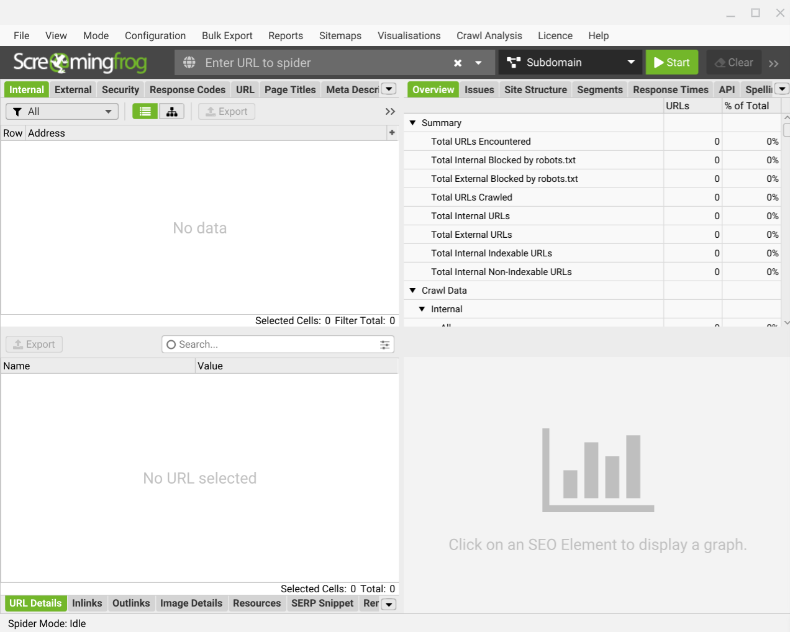Open the SERP Snippet tab
Screen dimensions: 790x632
click(x=322, y=603)
